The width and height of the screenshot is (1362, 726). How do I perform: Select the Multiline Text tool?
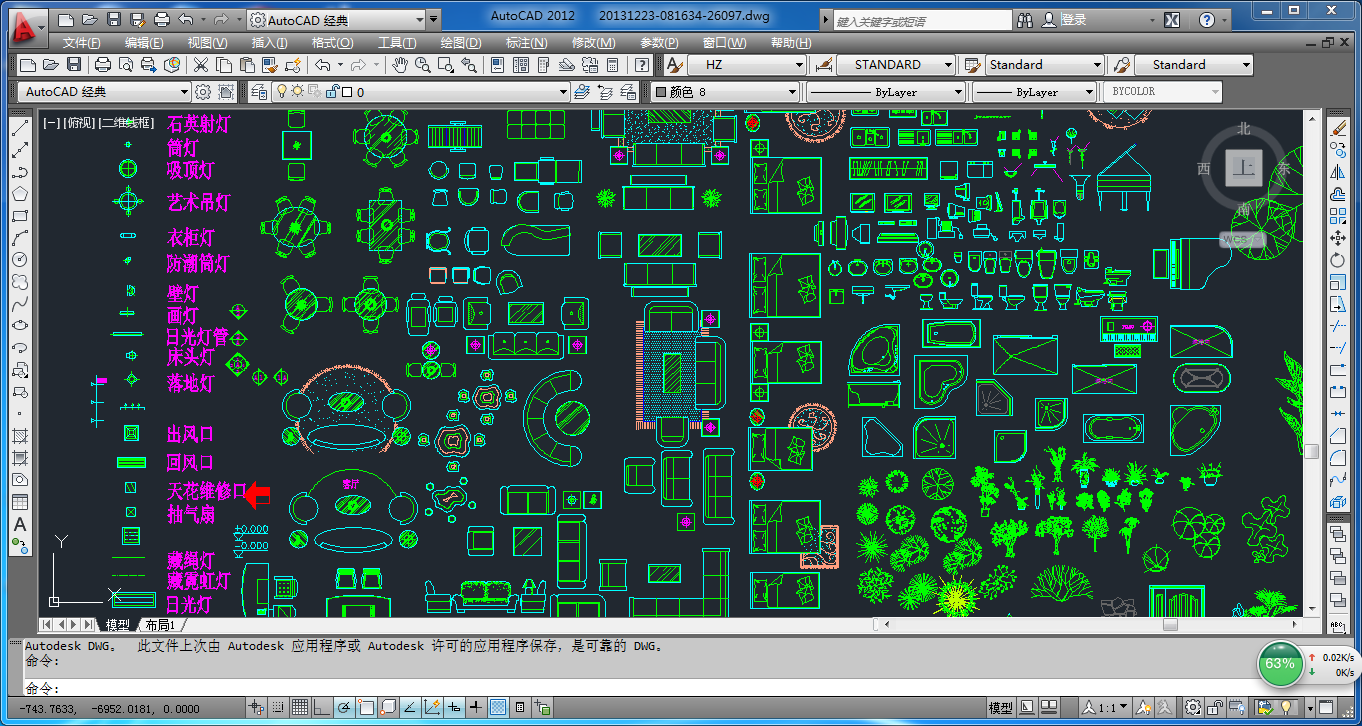click(20, 524)
